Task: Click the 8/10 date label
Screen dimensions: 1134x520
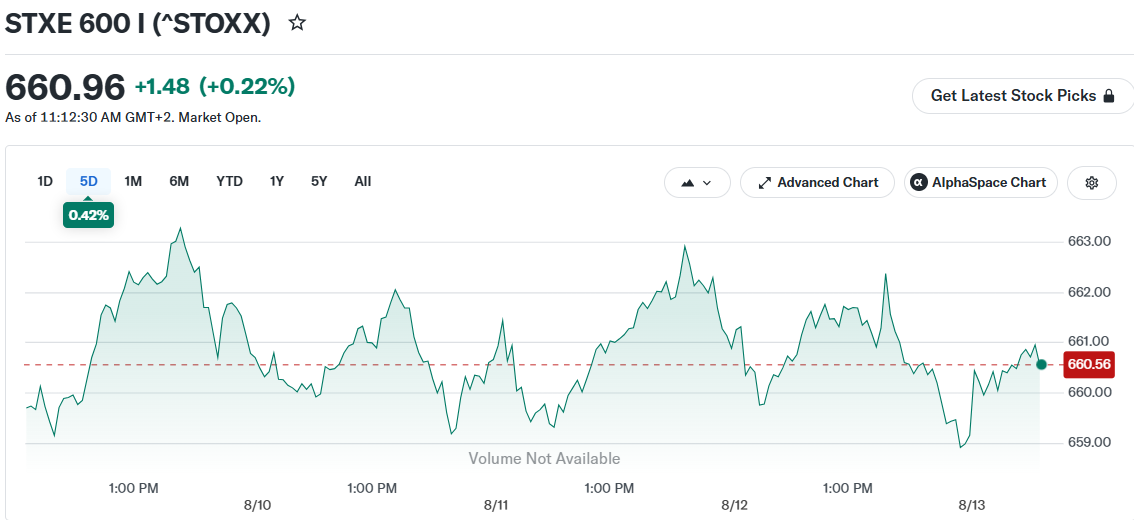Action: point(257,505)
